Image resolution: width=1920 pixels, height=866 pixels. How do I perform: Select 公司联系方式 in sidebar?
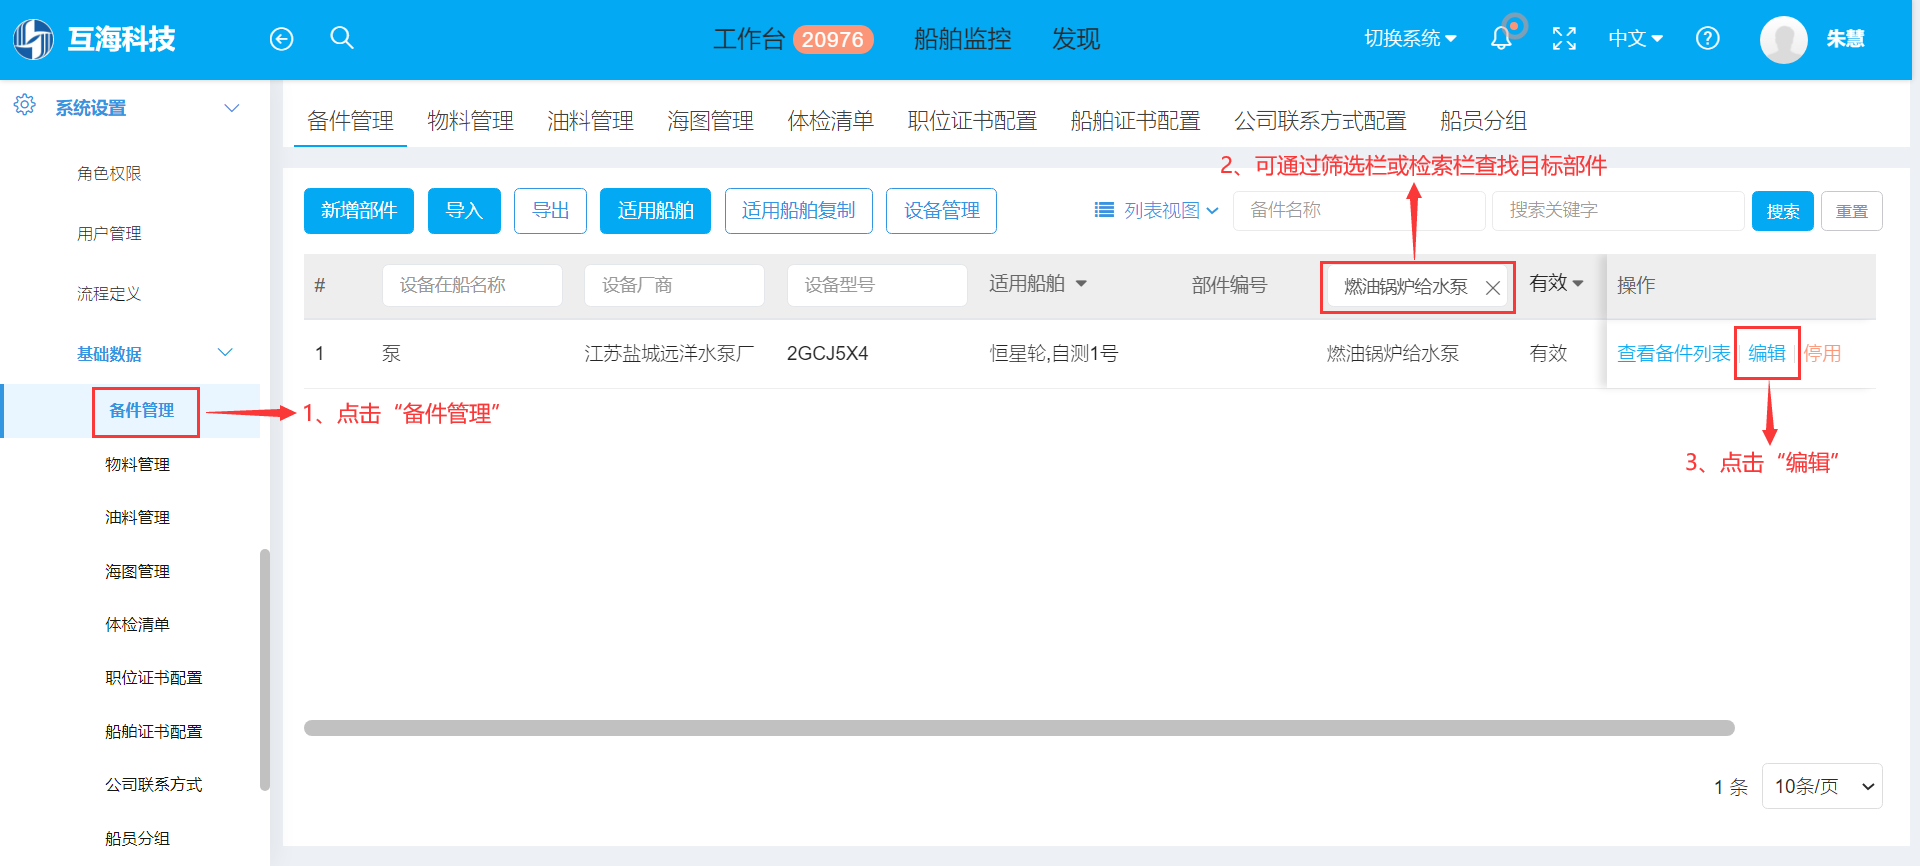[x=153, y=784]
